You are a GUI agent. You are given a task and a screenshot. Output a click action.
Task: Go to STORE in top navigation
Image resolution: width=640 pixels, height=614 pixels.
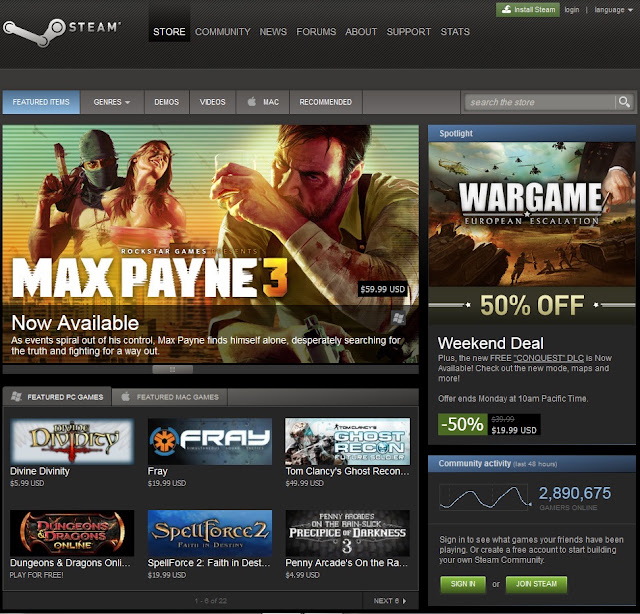pyautogui.click(x=169, y=32)
